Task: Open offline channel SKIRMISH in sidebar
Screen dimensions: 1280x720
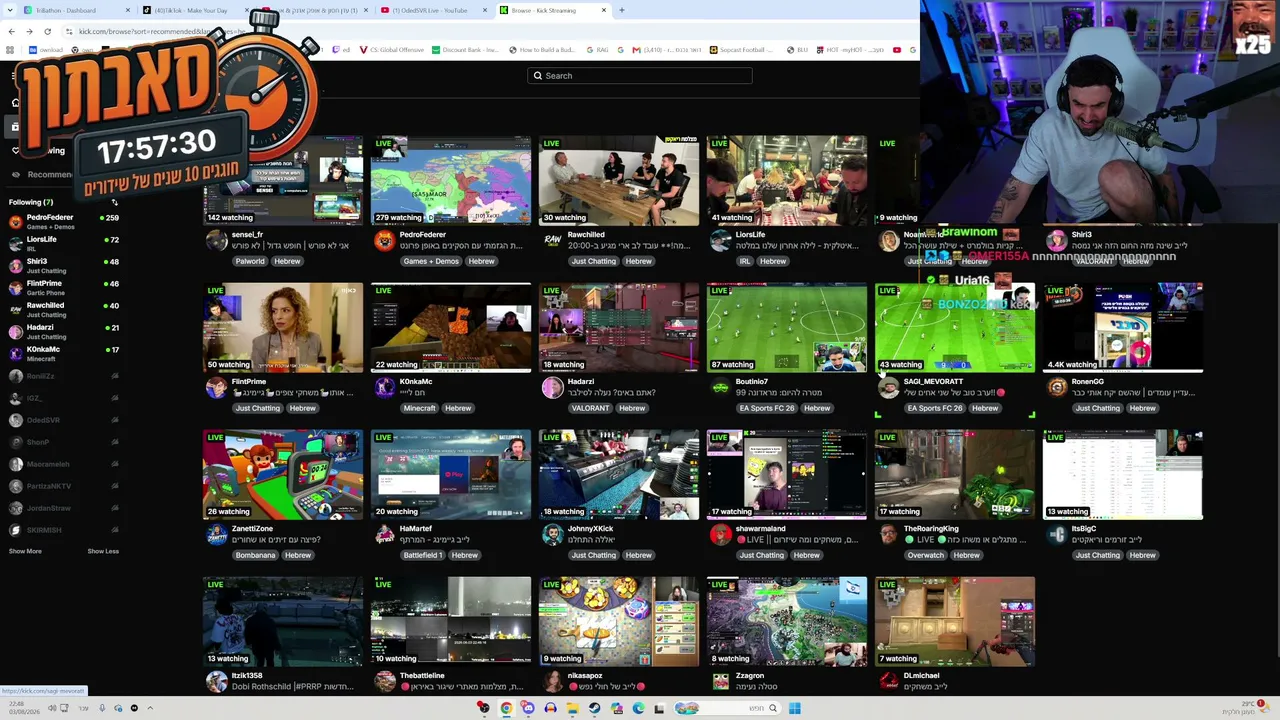Action: [62, 530]
